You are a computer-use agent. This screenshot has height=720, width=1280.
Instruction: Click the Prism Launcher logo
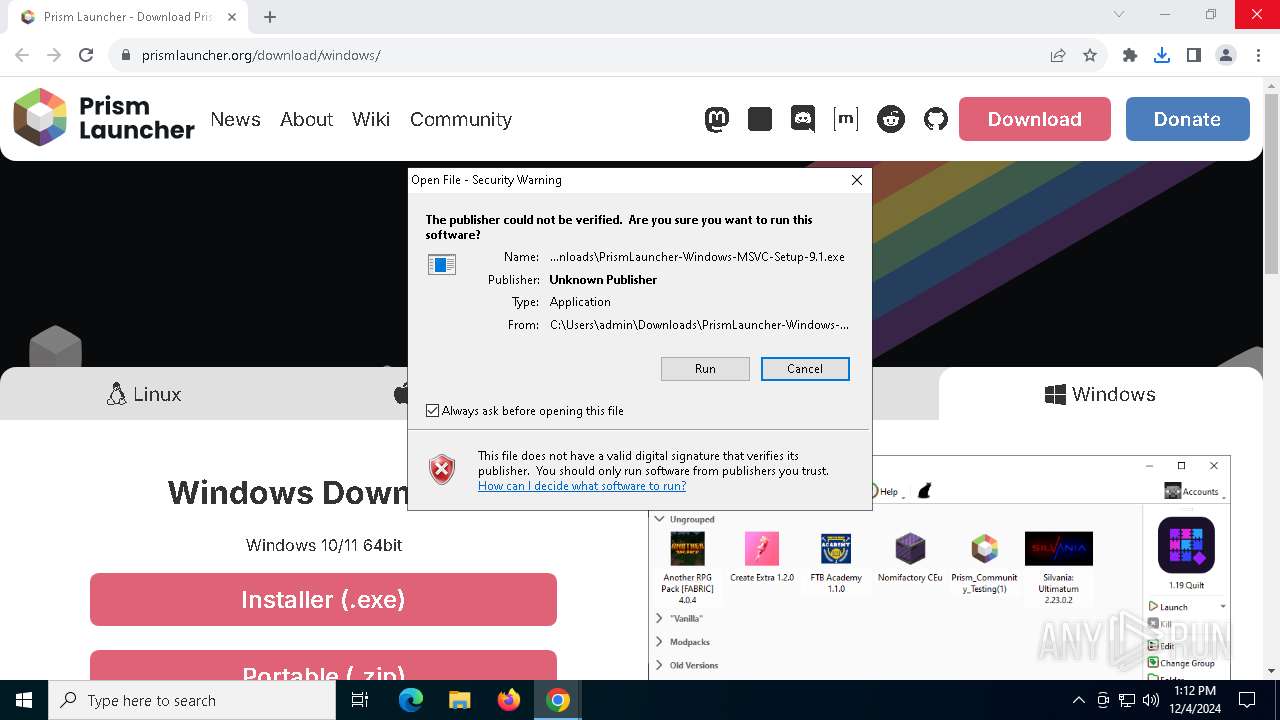(103, 118)
